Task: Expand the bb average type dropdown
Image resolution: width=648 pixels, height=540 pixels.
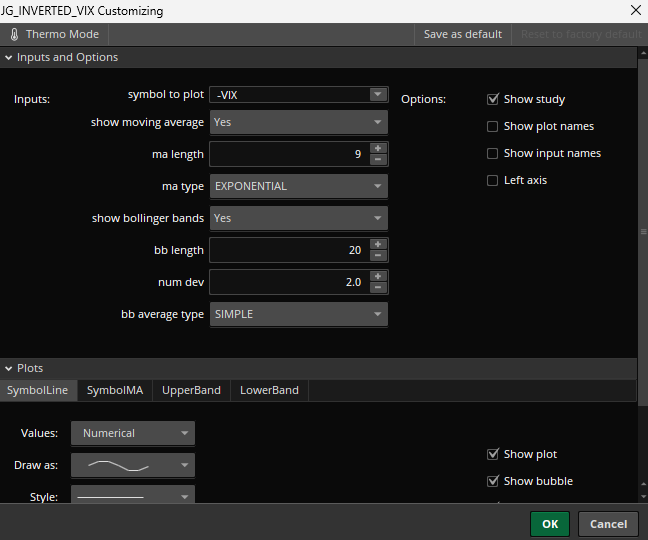Action: click(298, 314)
